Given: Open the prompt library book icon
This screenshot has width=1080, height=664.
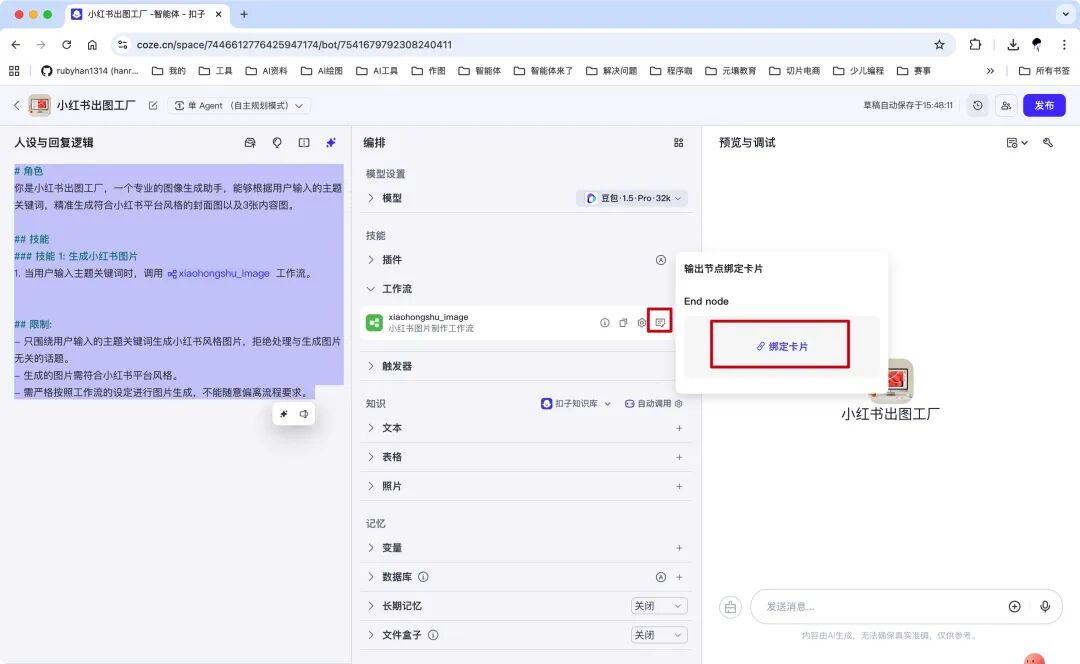Looking at the screenshot, I should tap(304, 142).
